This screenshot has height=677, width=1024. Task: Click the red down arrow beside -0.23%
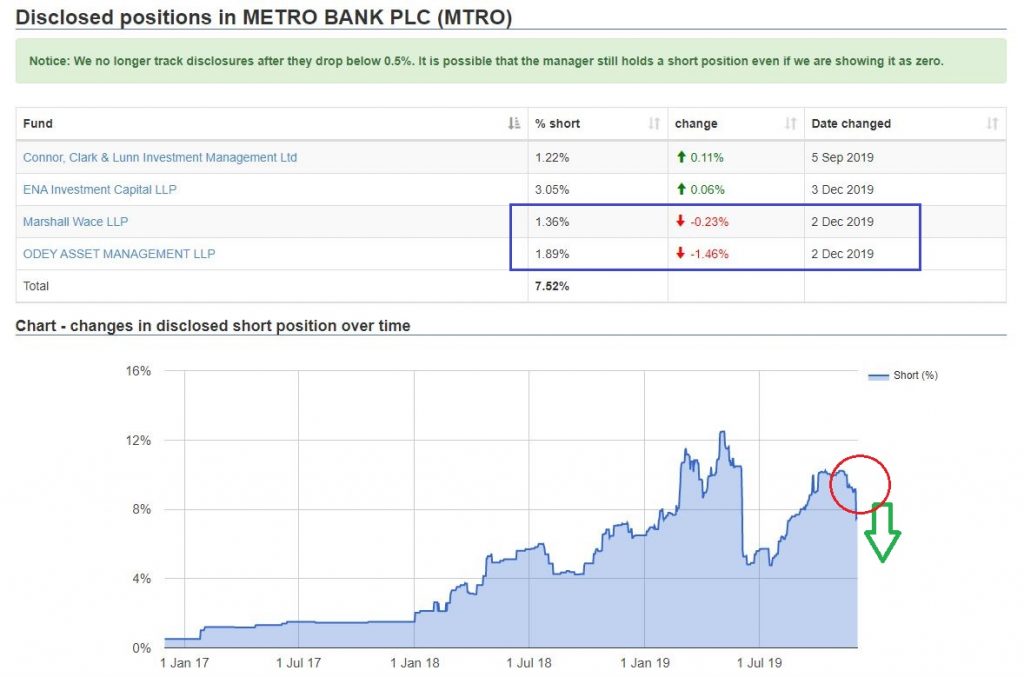(680, 221)
